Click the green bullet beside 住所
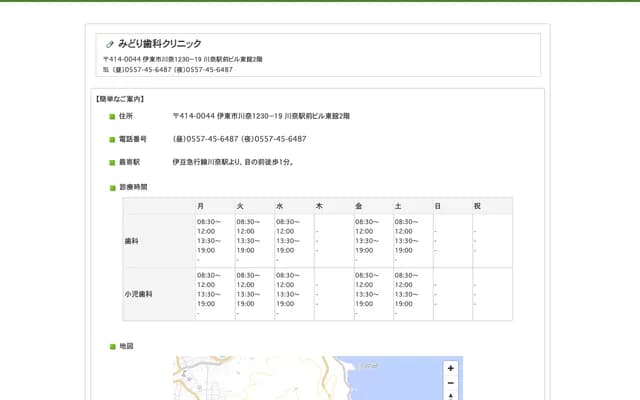640x400 pixels. (x=112, y=117)
